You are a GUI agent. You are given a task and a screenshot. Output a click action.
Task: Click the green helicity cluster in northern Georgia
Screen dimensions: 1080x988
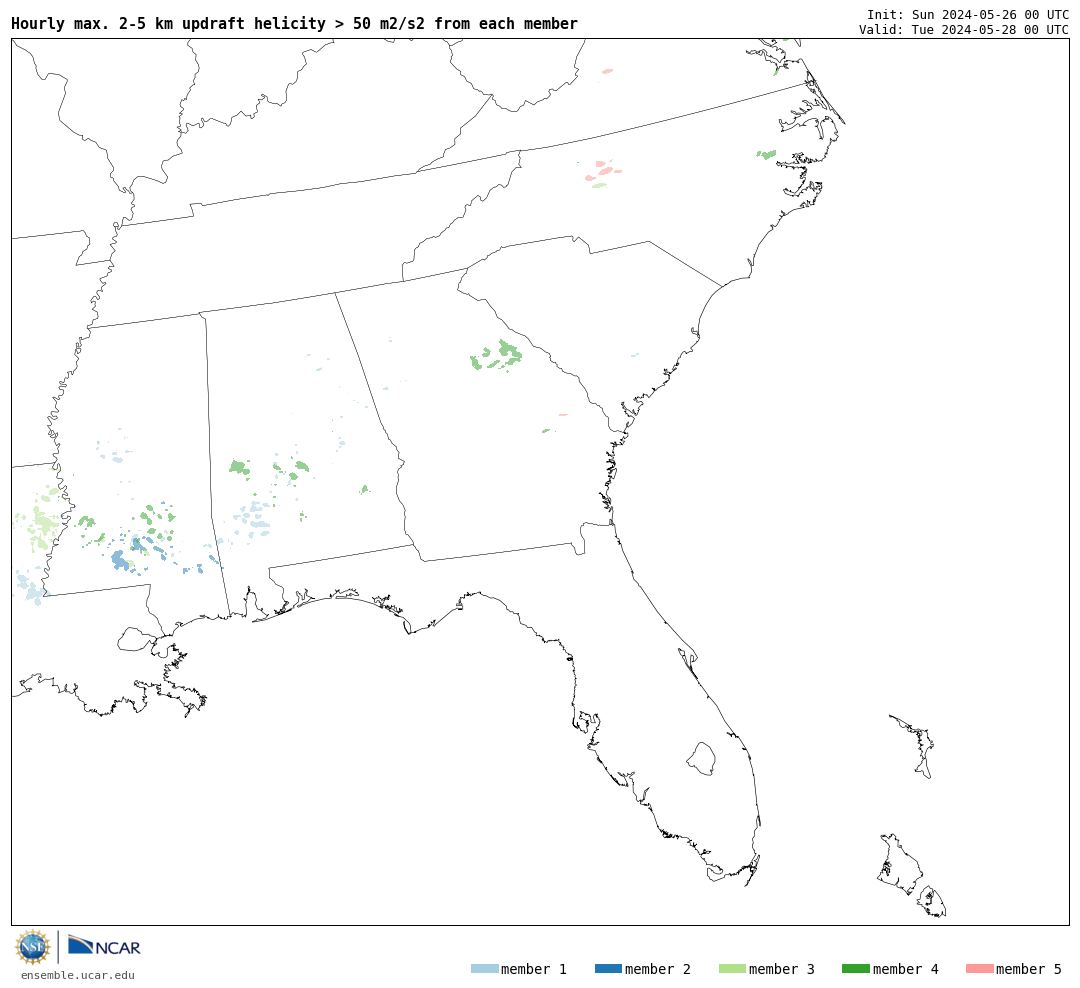click(497, 356)
